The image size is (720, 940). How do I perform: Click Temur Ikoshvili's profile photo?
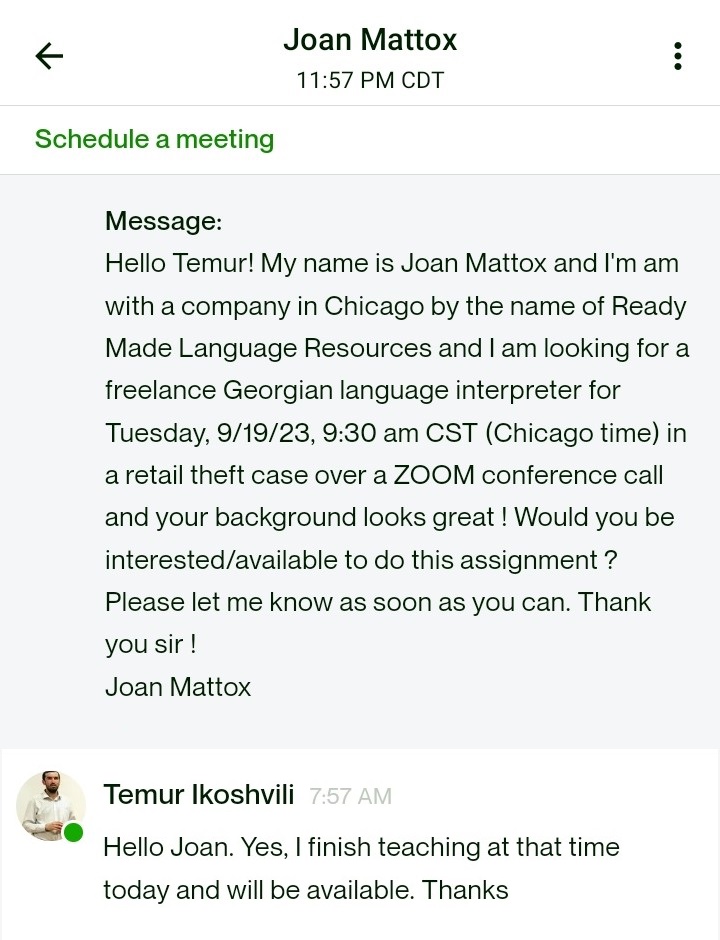[x=50, y=805]
